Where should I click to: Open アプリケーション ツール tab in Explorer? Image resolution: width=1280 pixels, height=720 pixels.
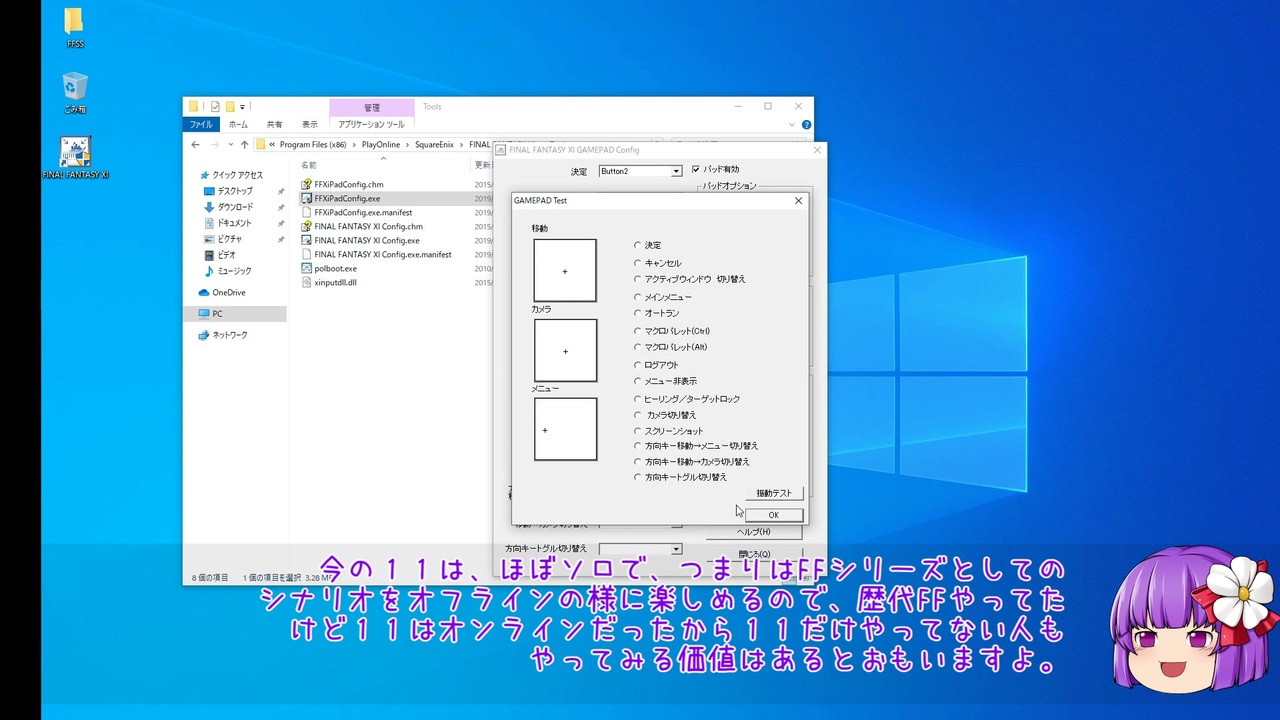[x=371, y=125]
